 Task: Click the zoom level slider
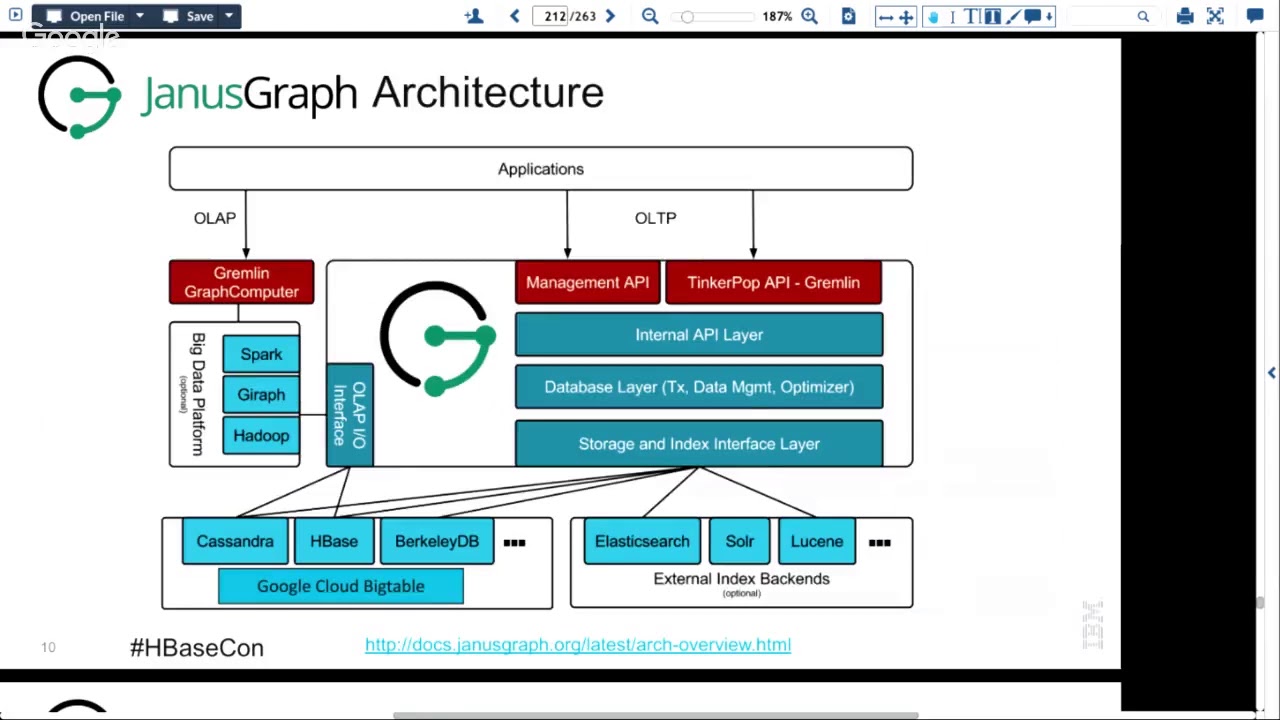(712, 16)
